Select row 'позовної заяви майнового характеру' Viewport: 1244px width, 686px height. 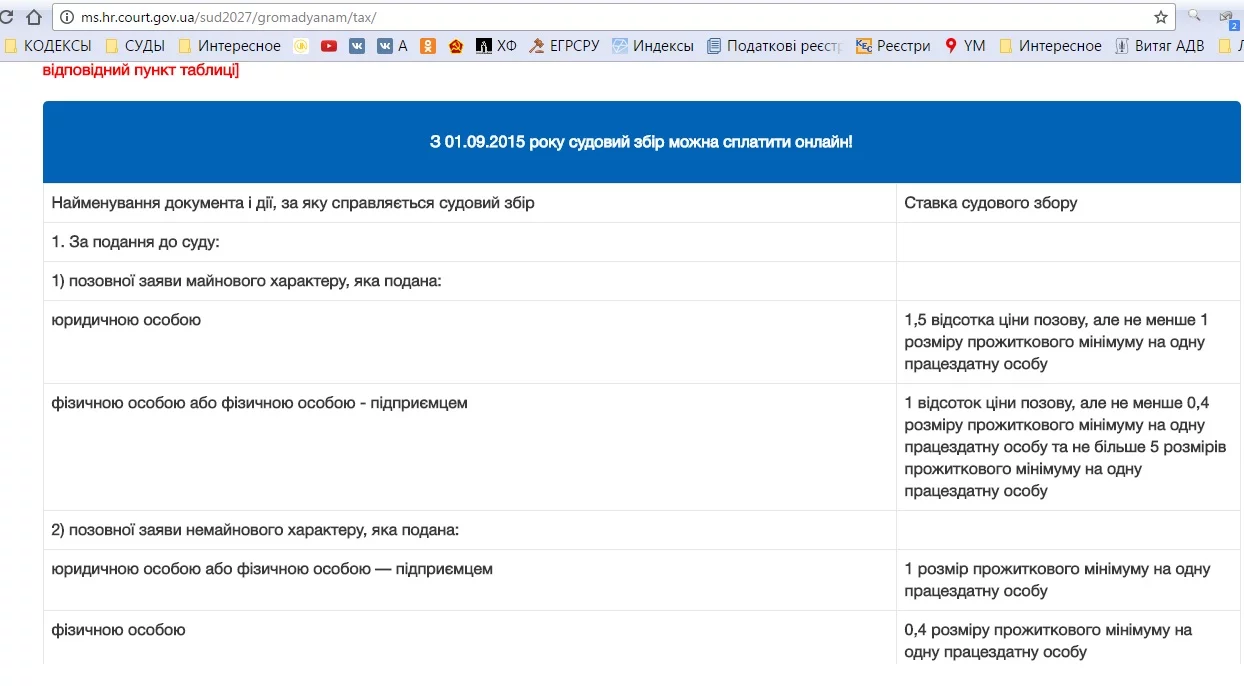pyautogui.click(x=641, y=281)
